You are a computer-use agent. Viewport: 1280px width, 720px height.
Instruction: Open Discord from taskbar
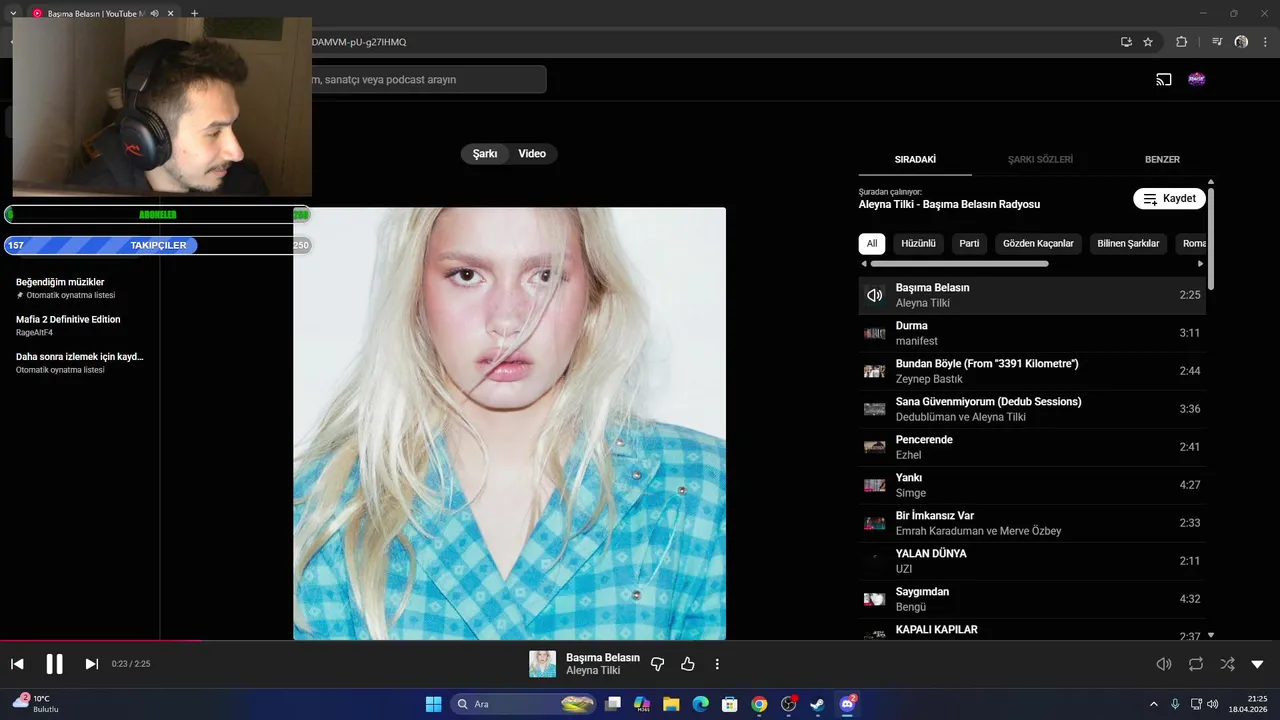point(847,704)
